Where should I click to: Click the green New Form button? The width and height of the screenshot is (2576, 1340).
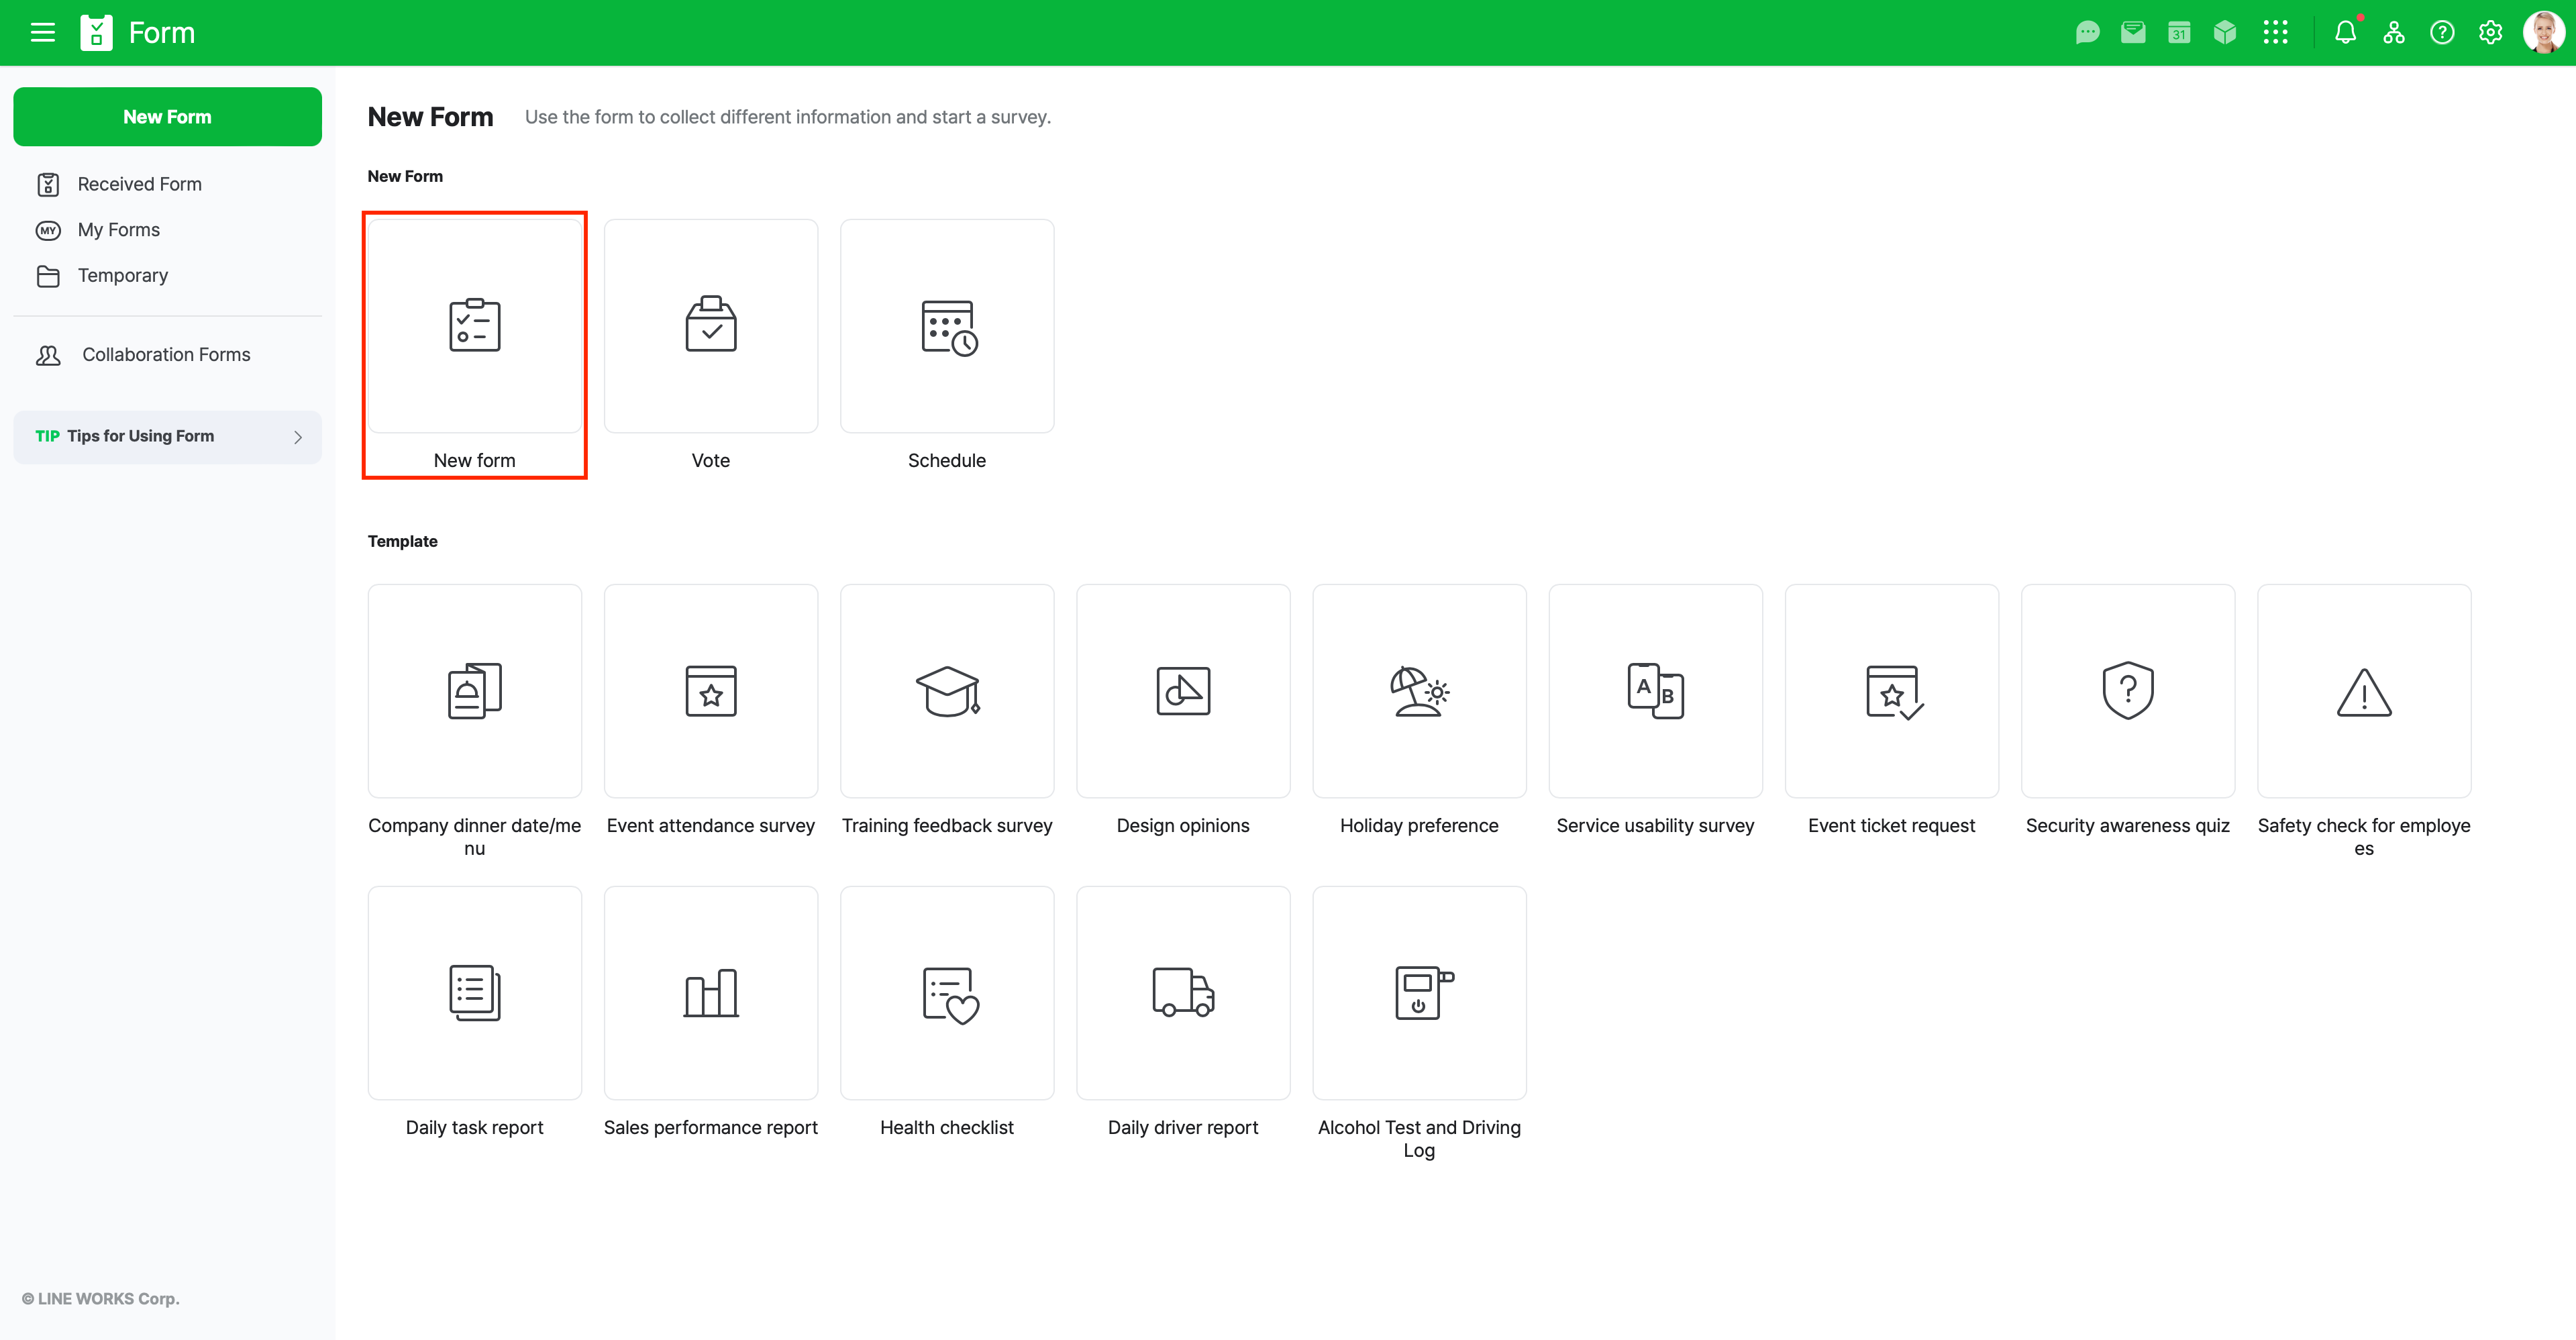tap(167, 116)
